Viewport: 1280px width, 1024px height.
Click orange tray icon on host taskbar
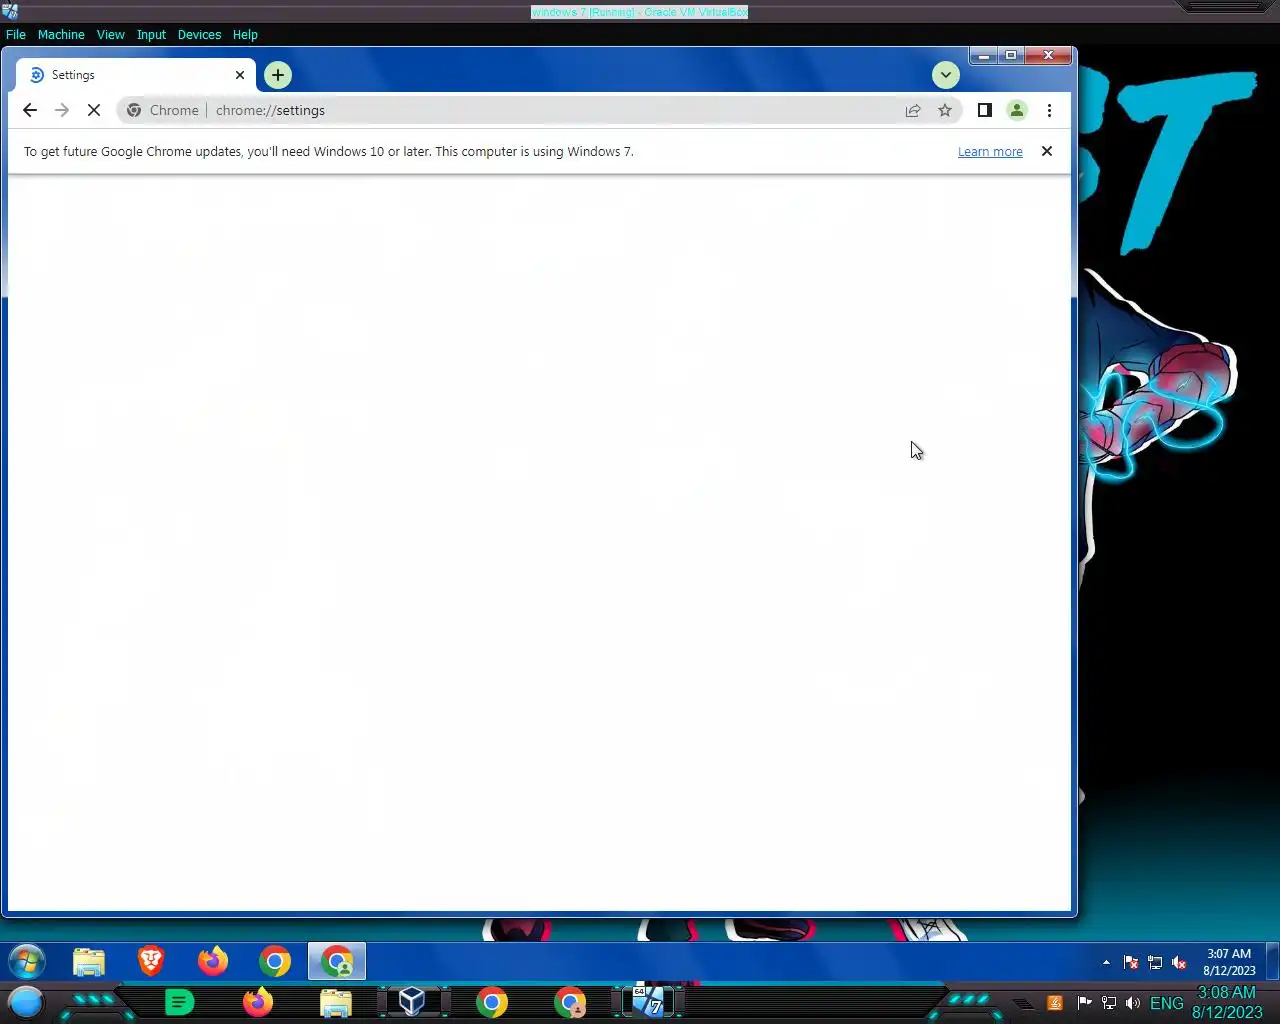(1055, 1003)
